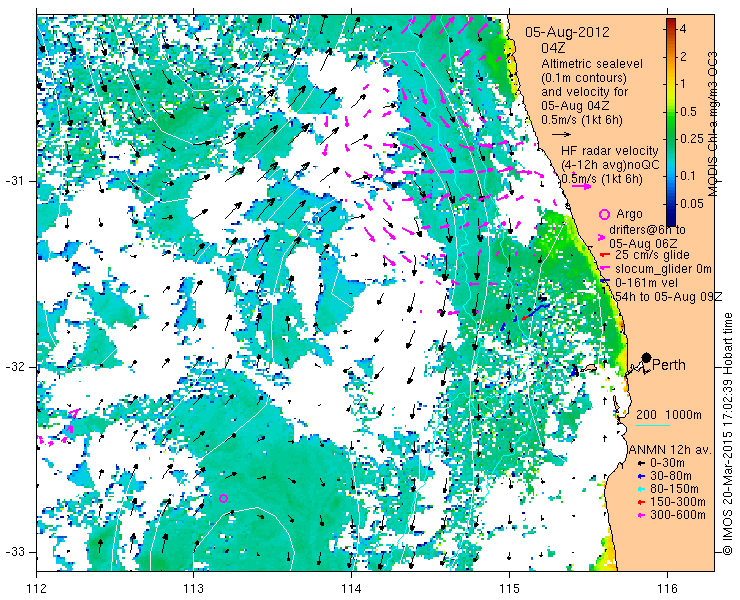Click the colorbar tick value 4

point(683,29)
